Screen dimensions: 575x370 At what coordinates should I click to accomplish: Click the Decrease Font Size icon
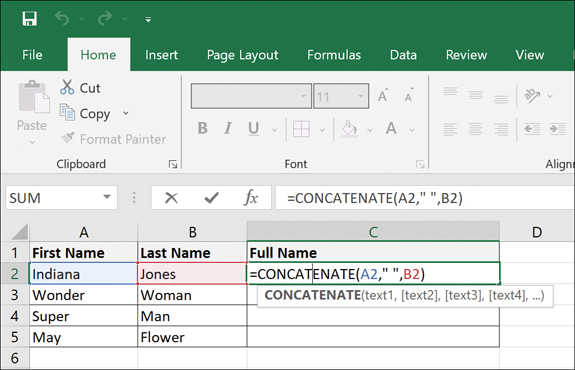point(409,96)
